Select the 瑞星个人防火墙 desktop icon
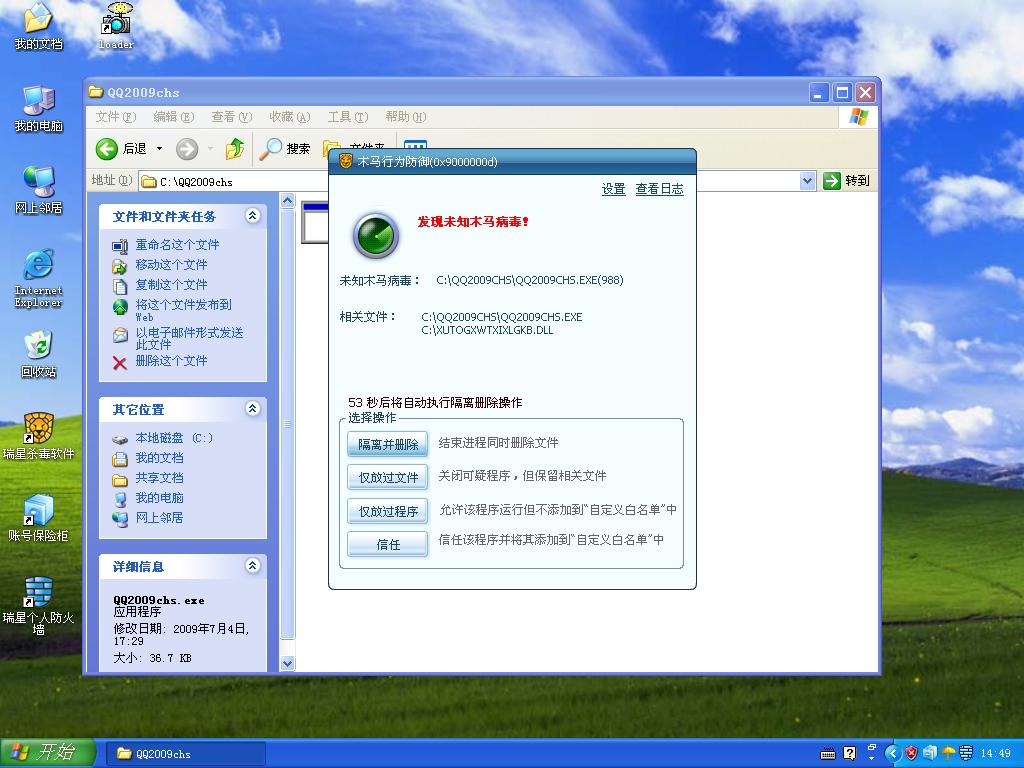Screen dimensions: 1024x768 (x=38, y=606)
